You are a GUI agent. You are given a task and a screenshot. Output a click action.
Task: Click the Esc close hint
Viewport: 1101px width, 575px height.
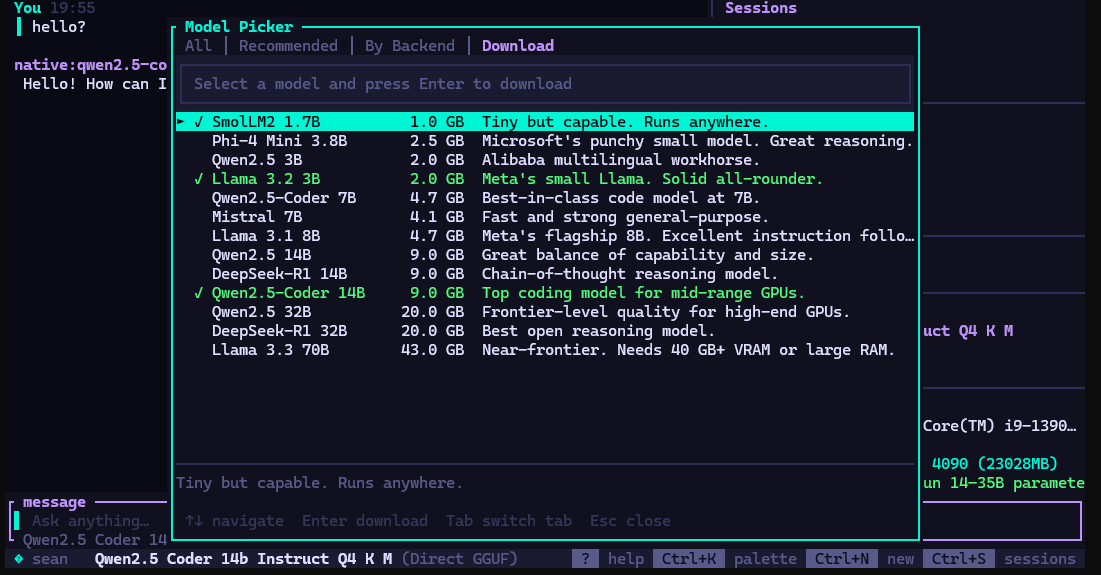click(630, 521)
